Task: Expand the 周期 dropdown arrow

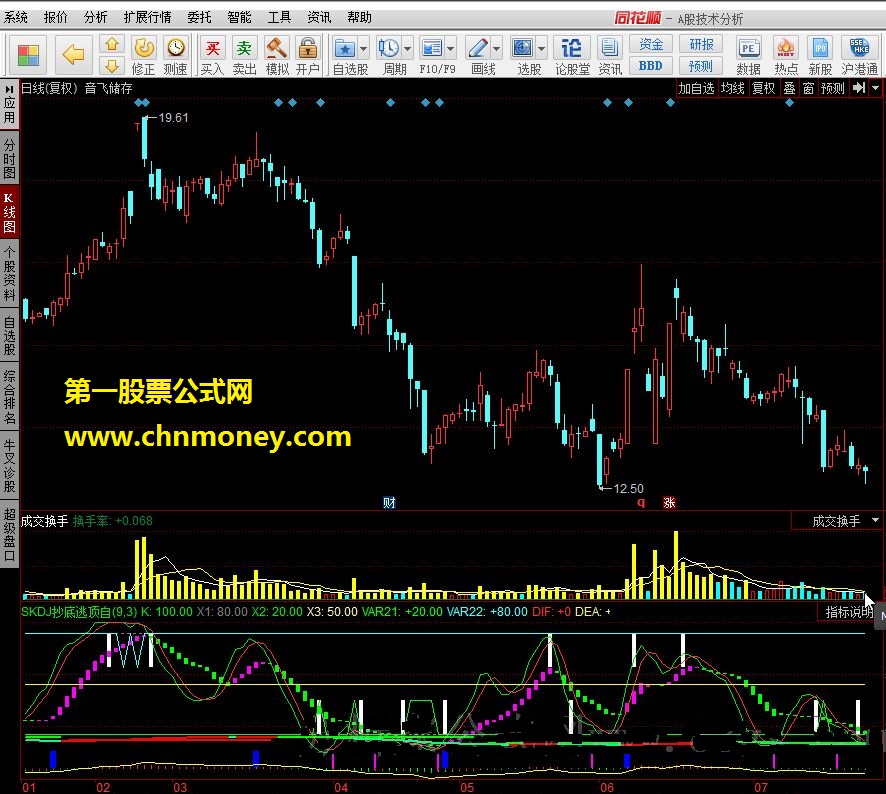Action: [407, 49]
